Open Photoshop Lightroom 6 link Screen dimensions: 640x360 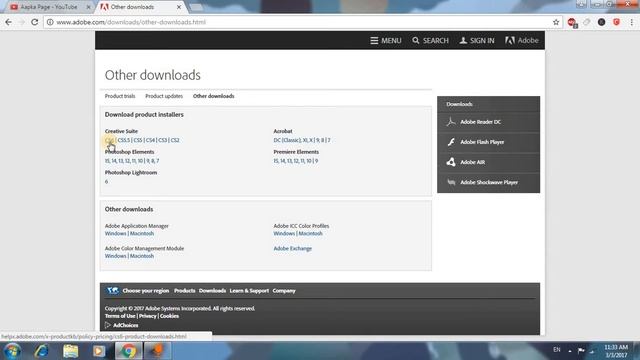point(107,181)
